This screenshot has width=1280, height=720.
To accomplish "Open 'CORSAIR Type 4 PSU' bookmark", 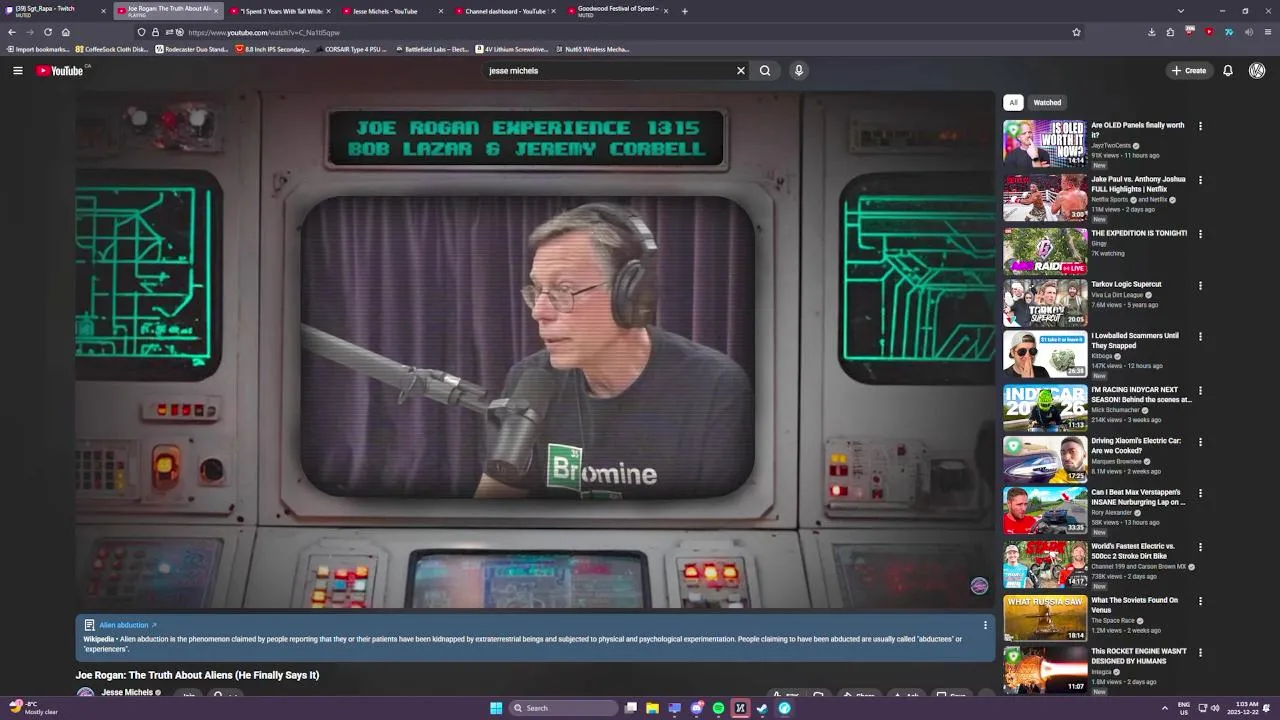I will coord(351,49).
